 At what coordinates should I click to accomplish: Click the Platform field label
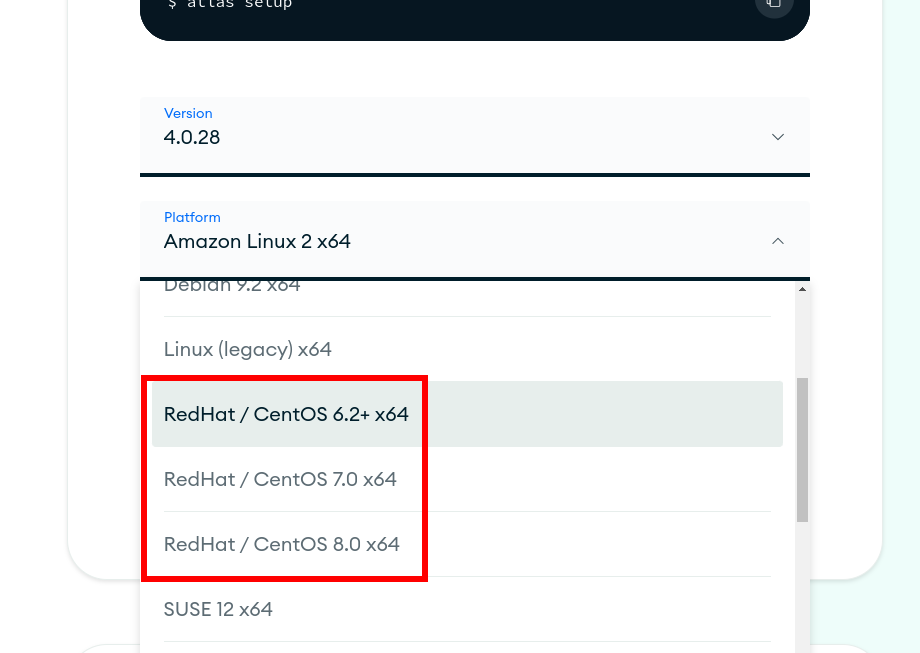[192, 217]
